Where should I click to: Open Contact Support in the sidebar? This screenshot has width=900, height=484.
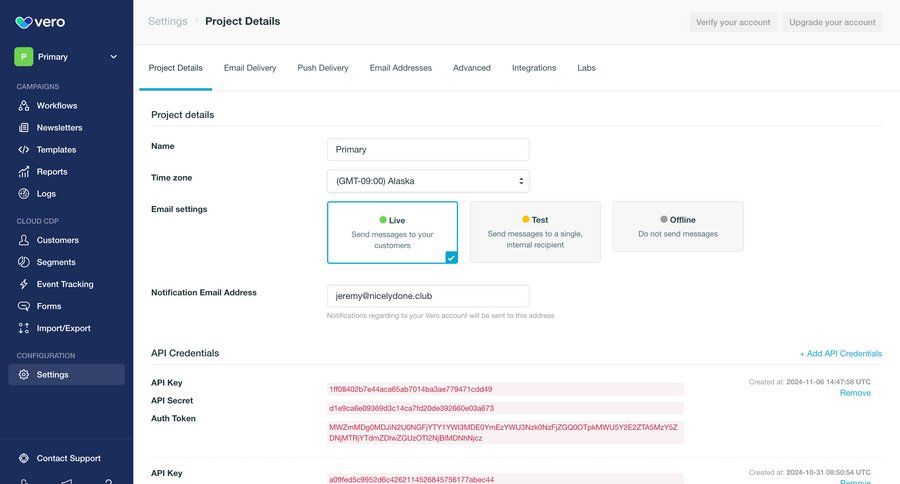(x=69, y=458)
